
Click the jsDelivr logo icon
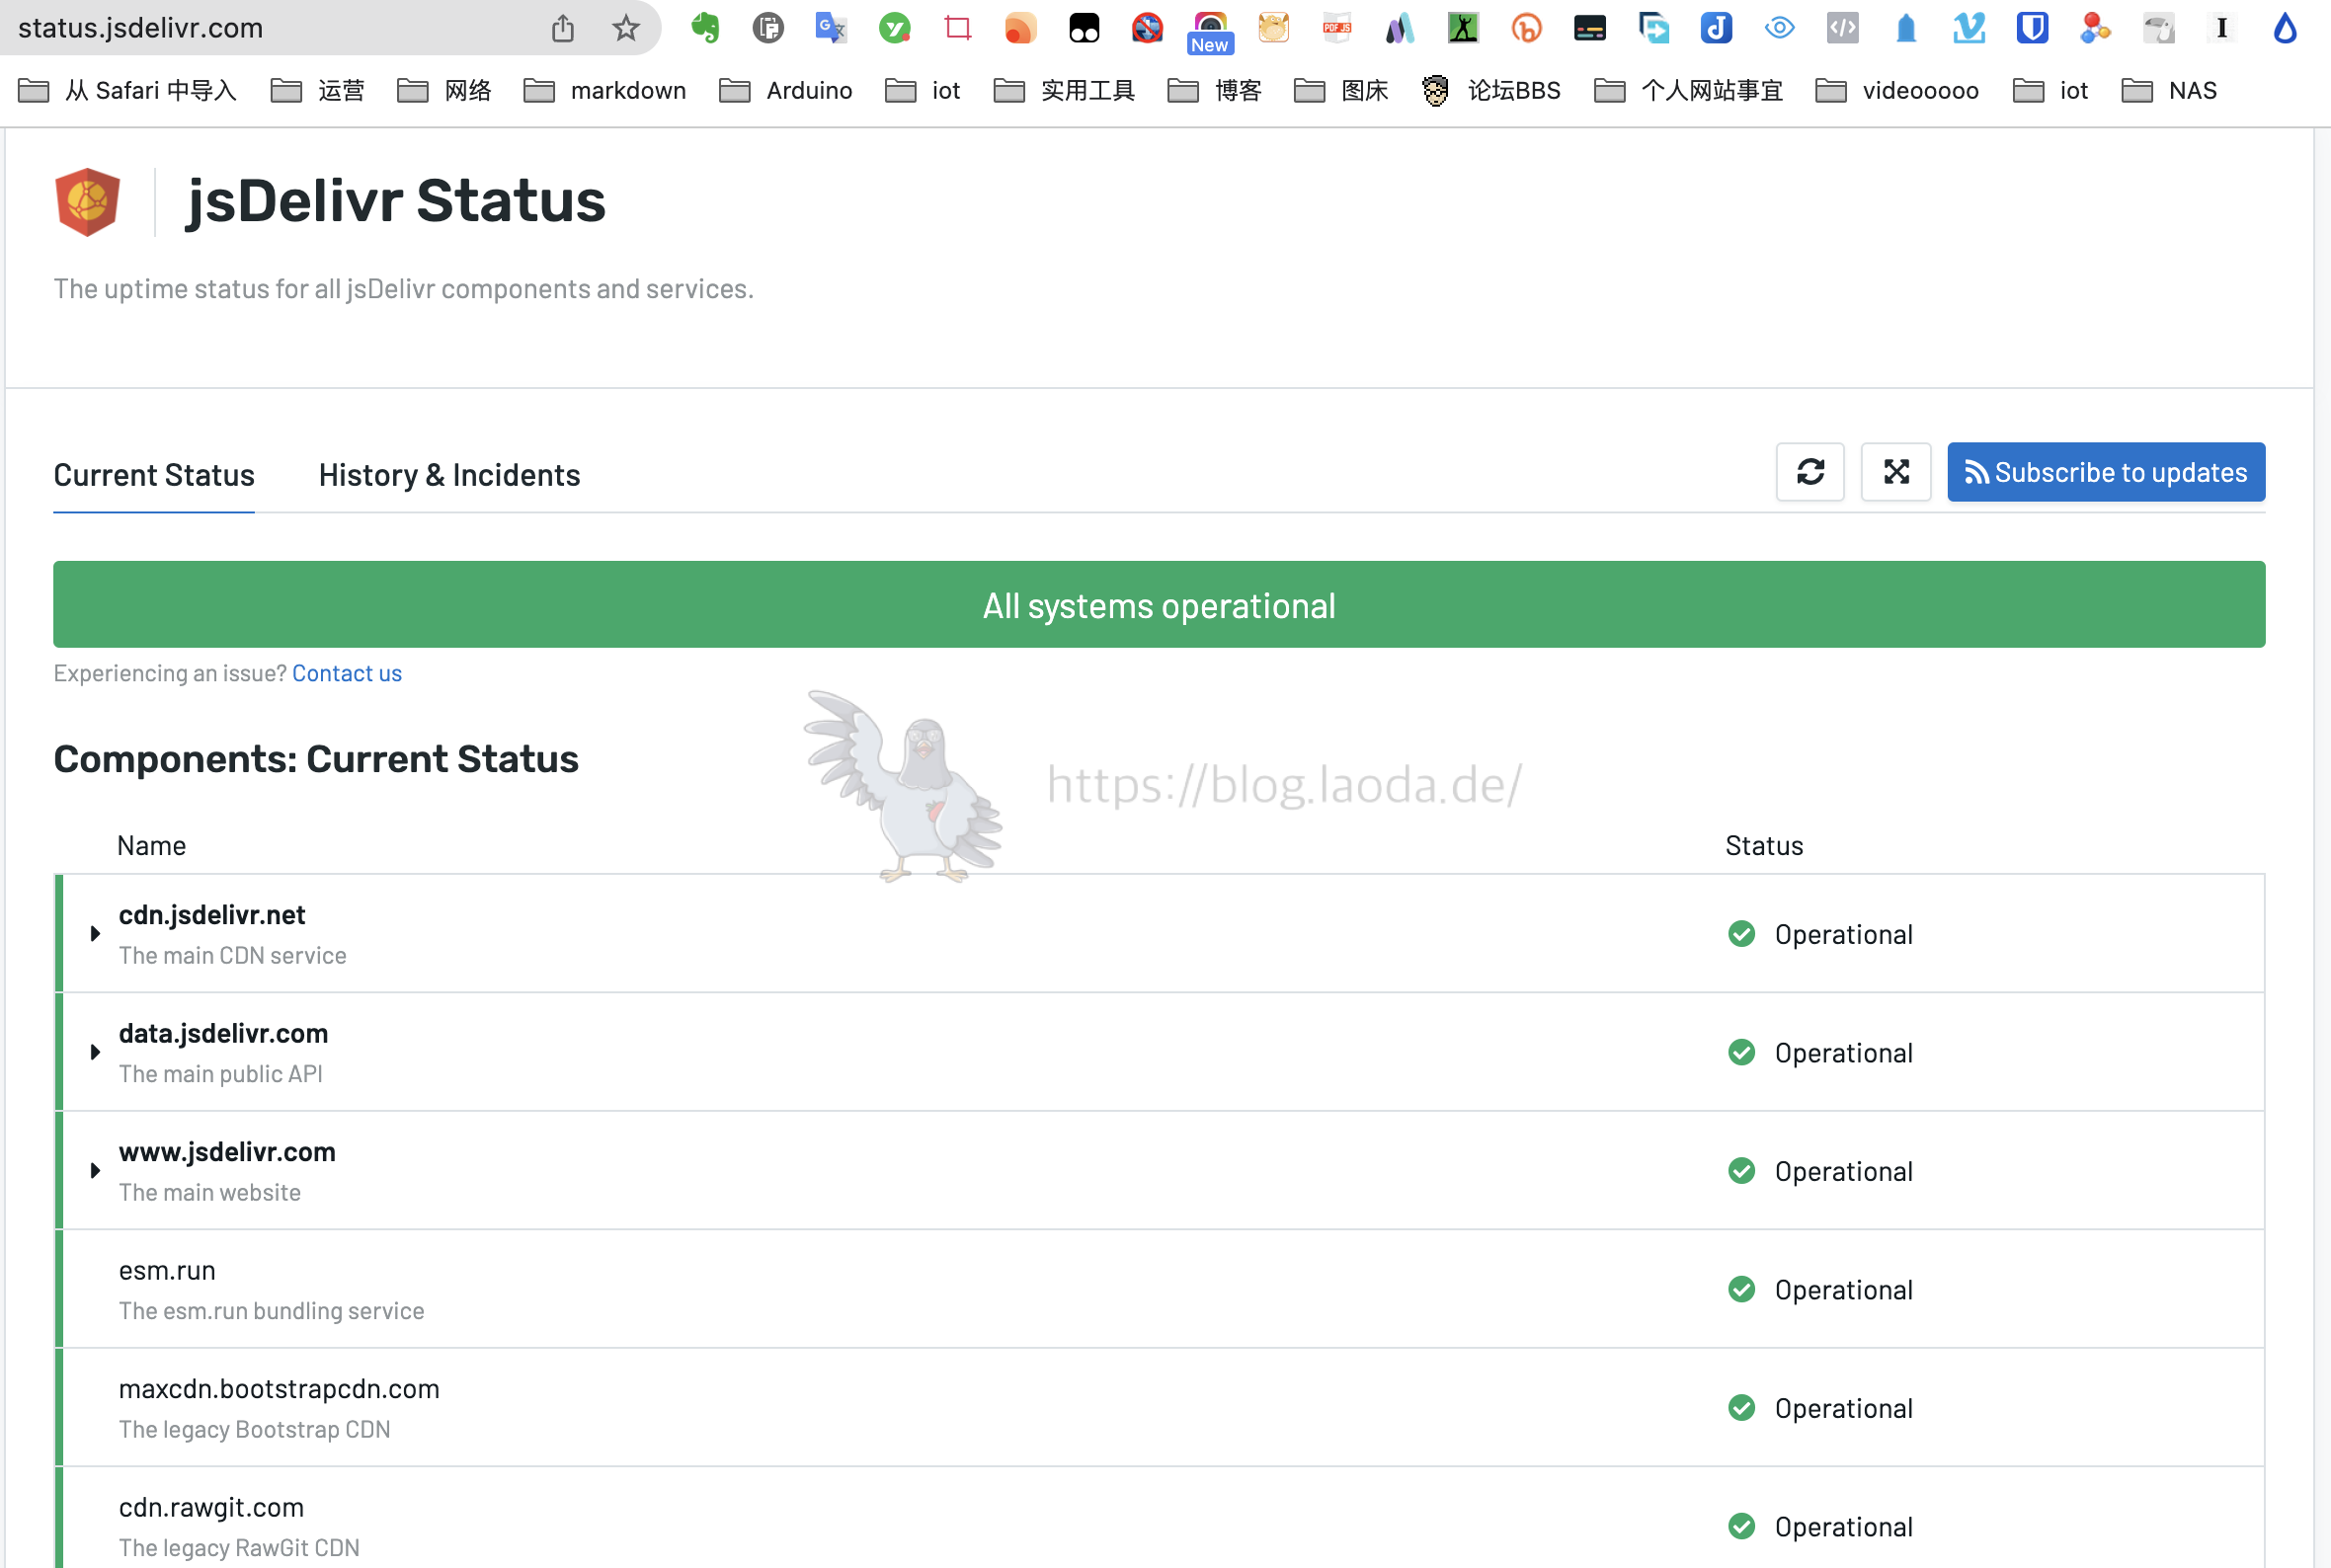pyautogui.click(x=88, y=201)
